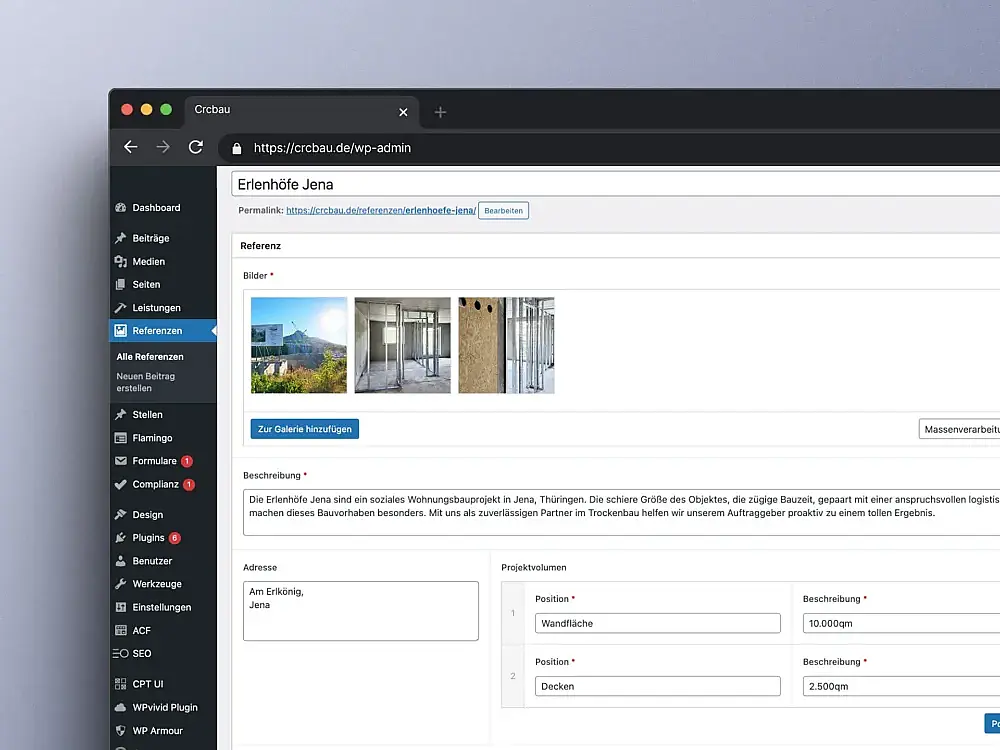The height and width of the screenshot is (750, 1000).
Task: Click the browser forward arrow
Action: pyautogui.click(x=163, y=147)
